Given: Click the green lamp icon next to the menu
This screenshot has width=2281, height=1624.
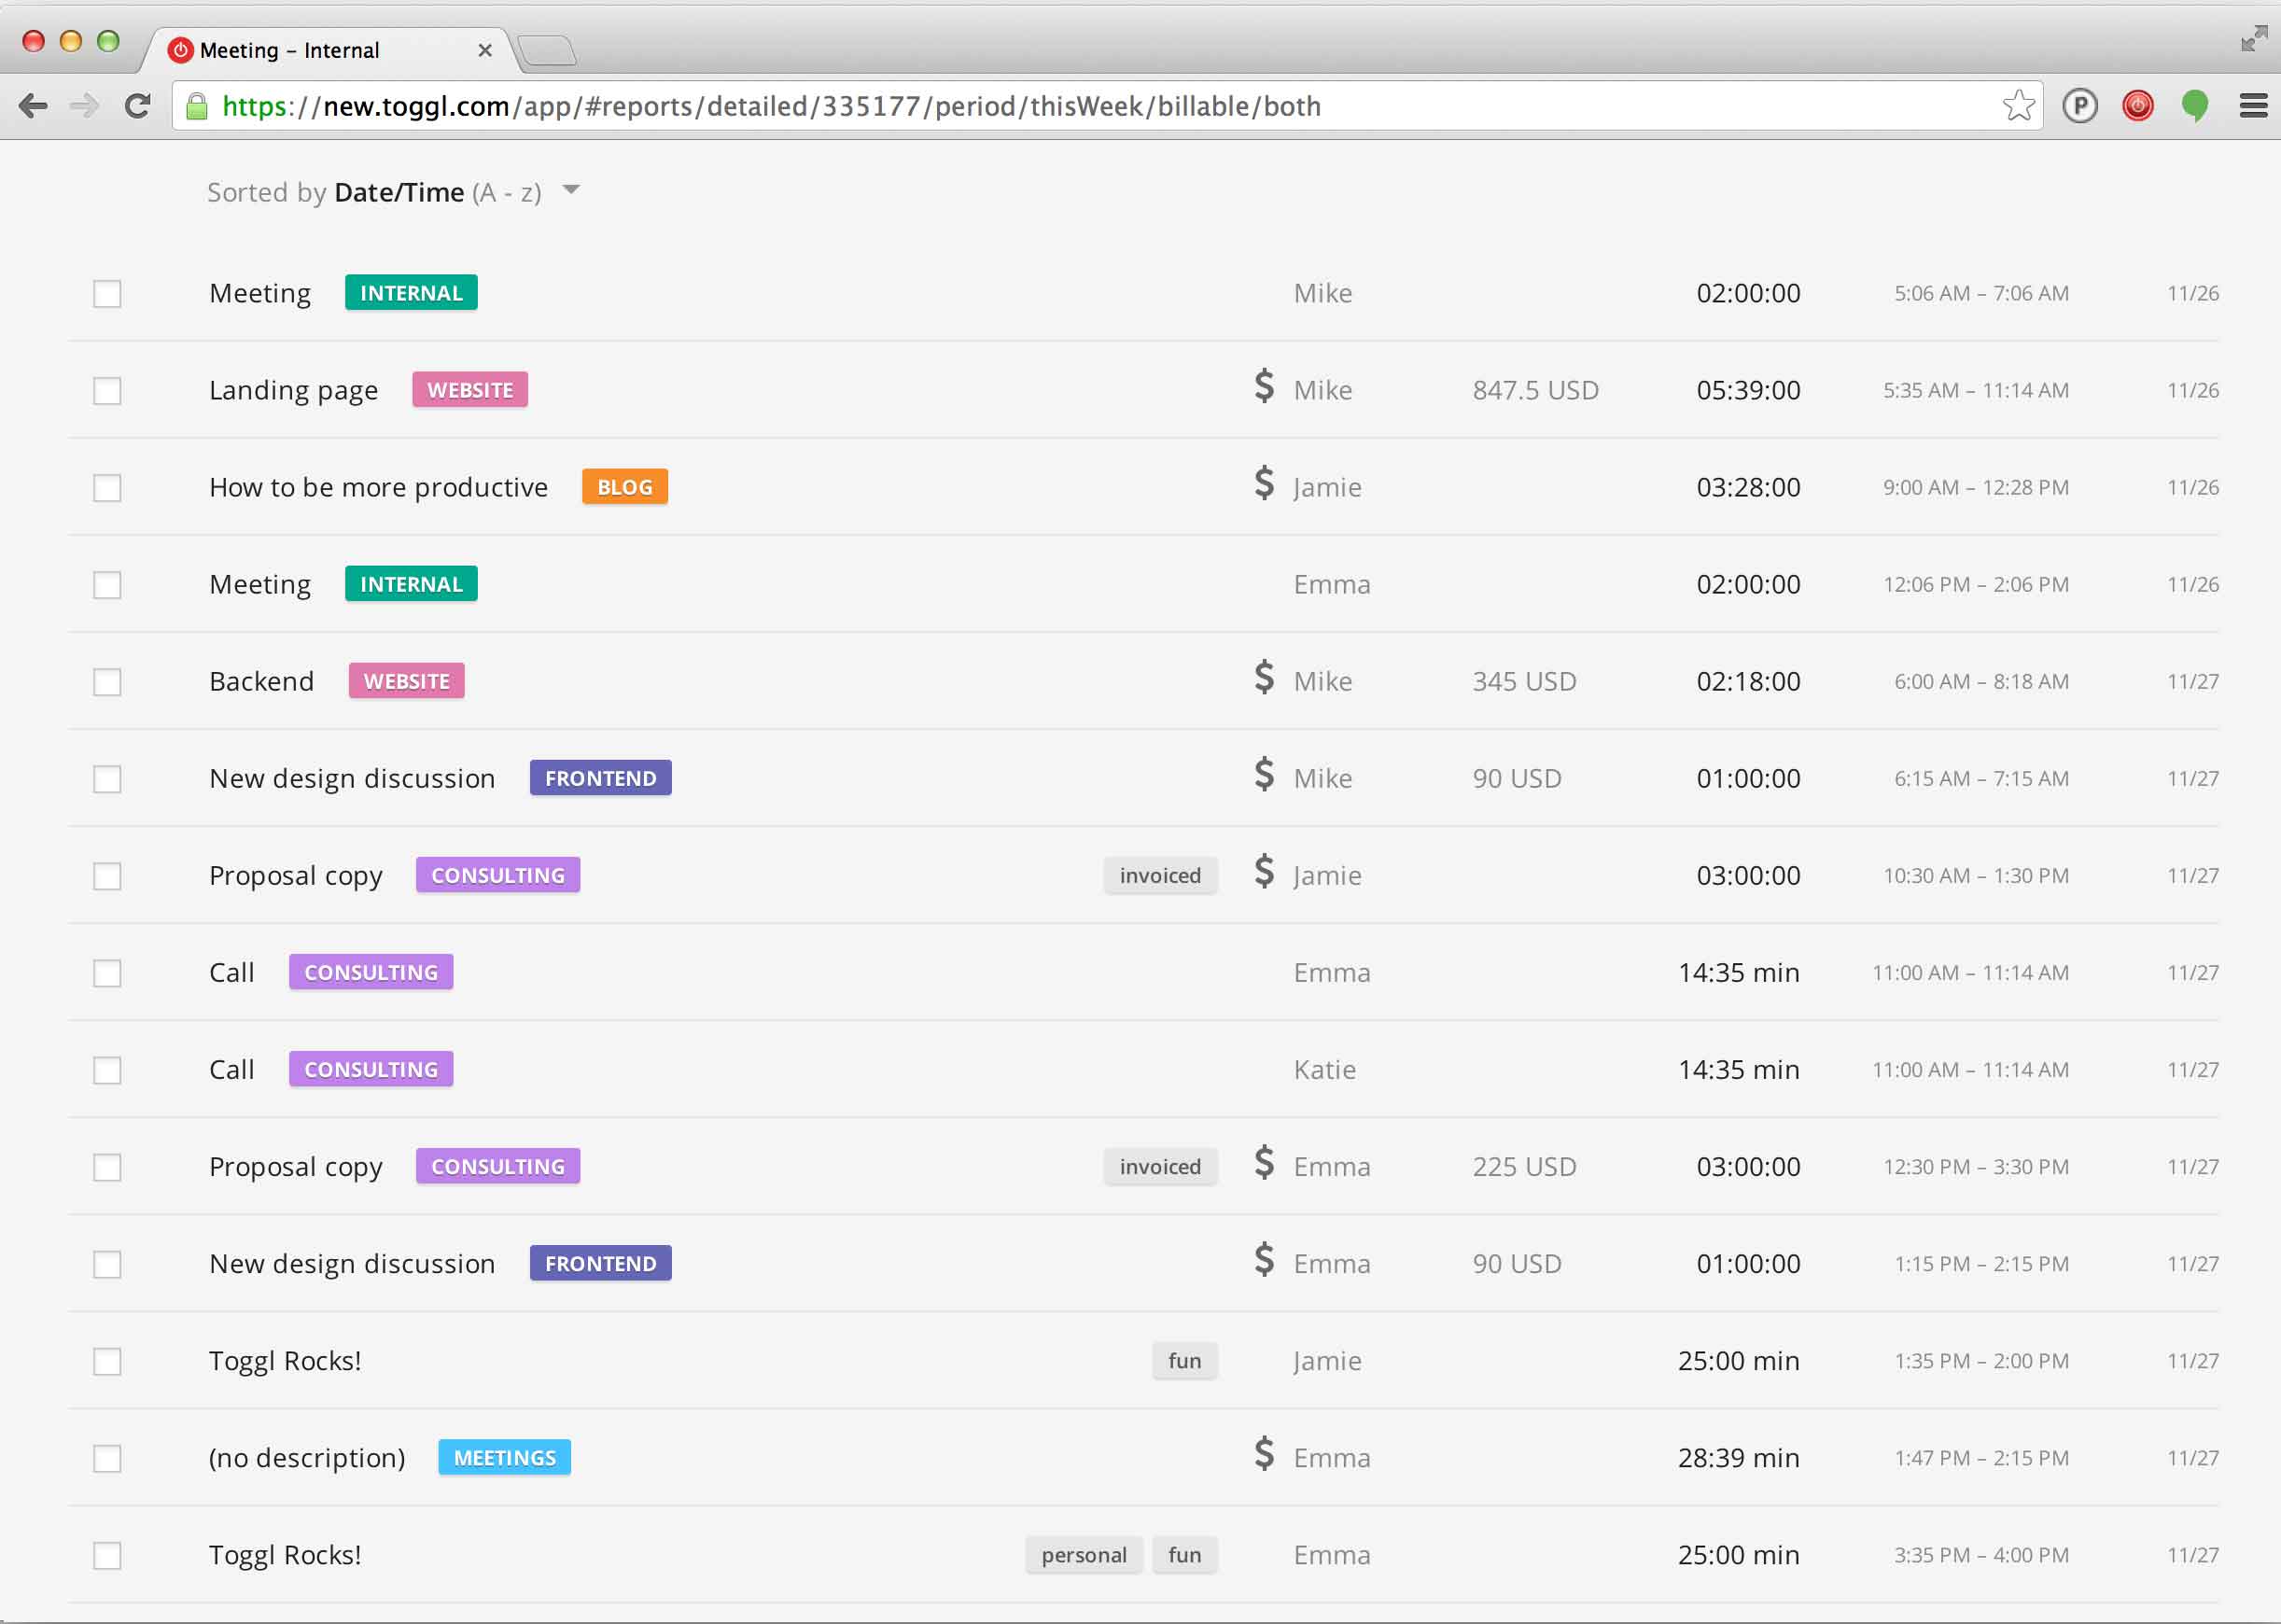Looking at the screenshot, I should pyautogui.click(x=2196, y=105).
